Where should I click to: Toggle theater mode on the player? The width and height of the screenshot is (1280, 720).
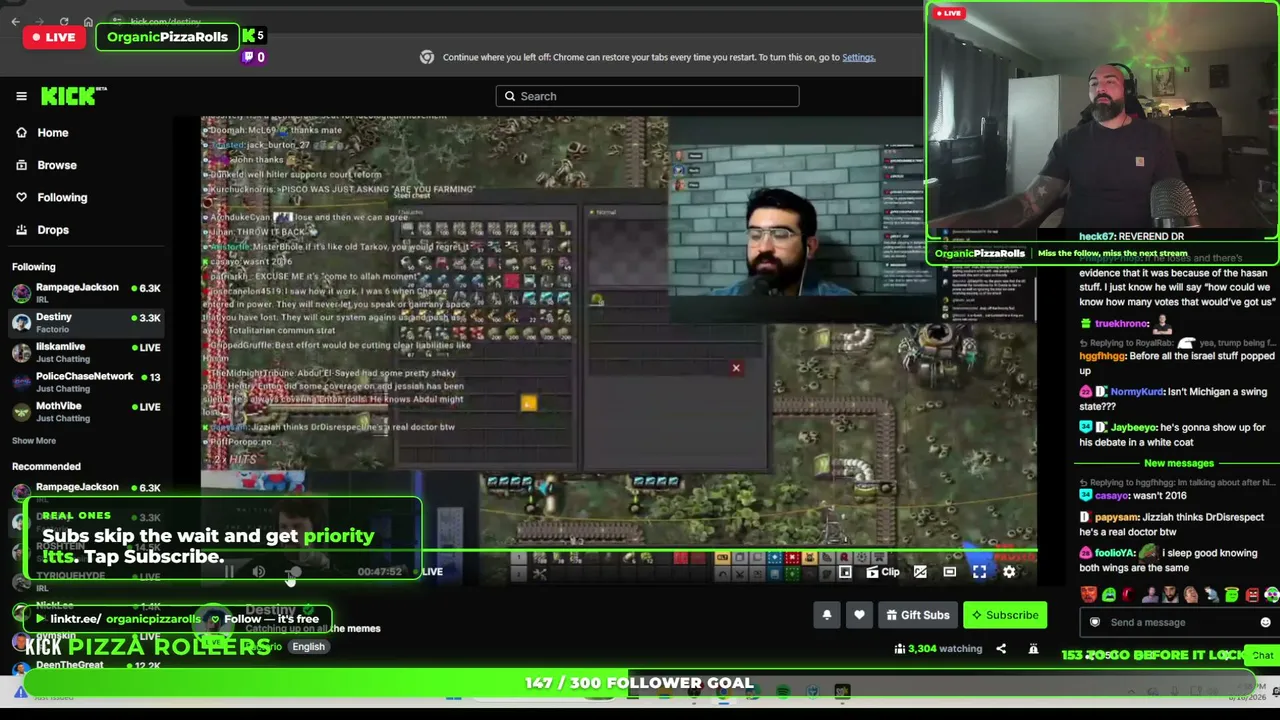(x=950, y=572)
